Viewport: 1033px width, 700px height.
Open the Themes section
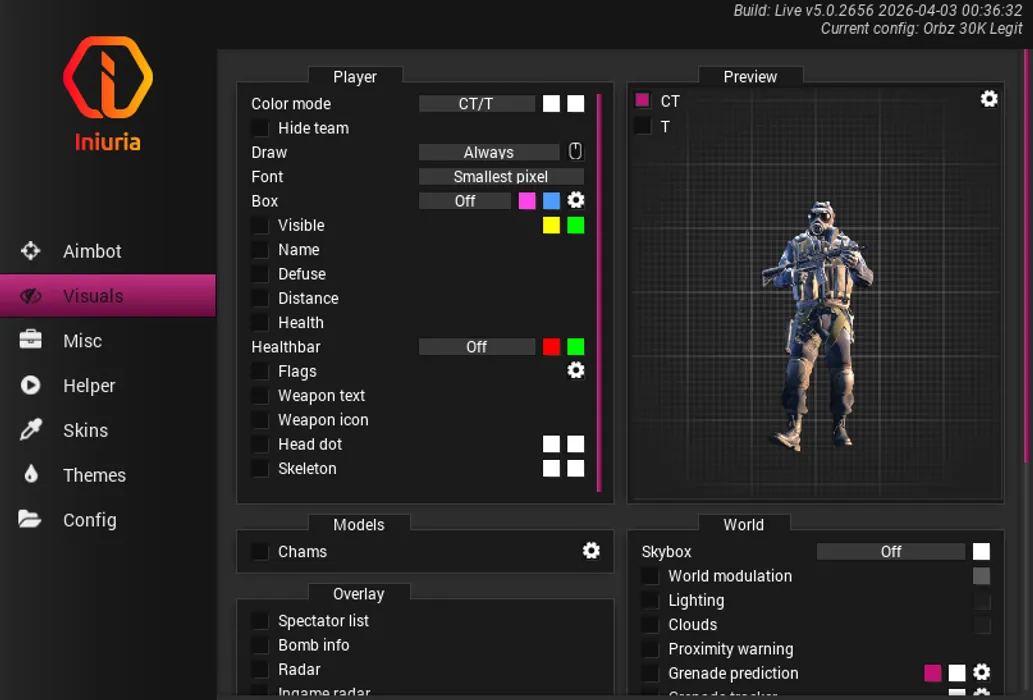point(108,475)
